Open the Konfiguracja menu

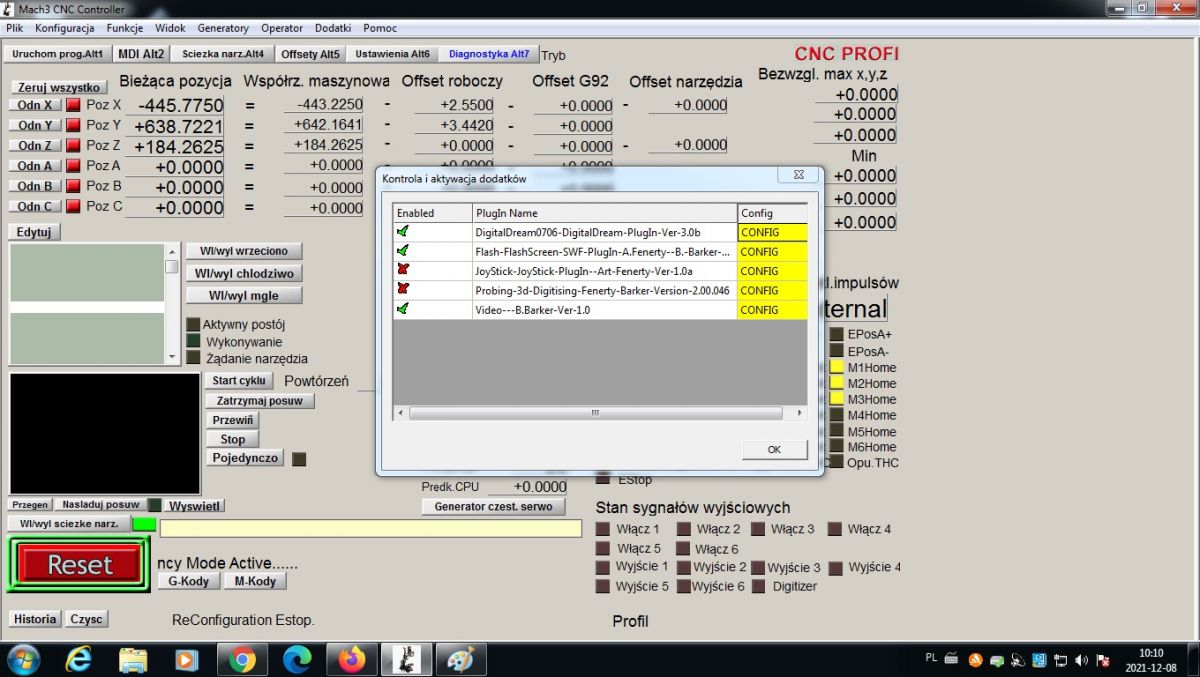point(64,28)
